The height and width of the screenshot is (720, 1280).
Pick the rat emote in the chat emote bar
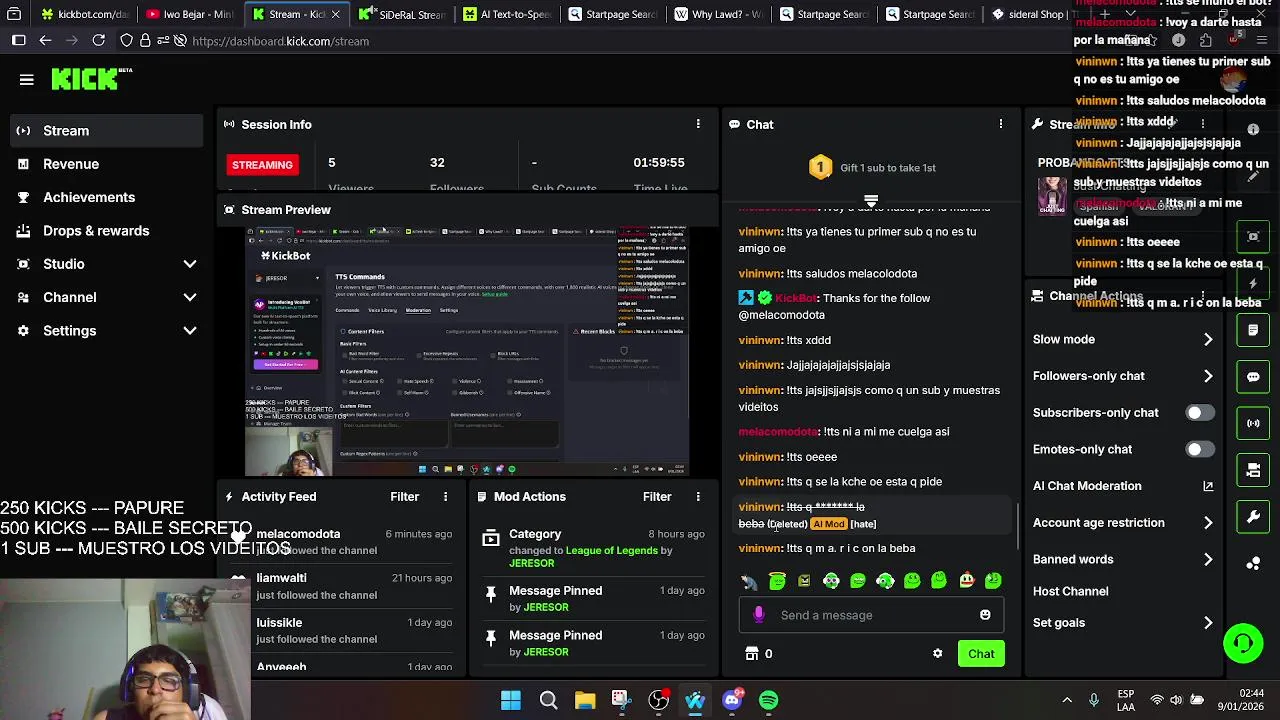pos(750,580)
